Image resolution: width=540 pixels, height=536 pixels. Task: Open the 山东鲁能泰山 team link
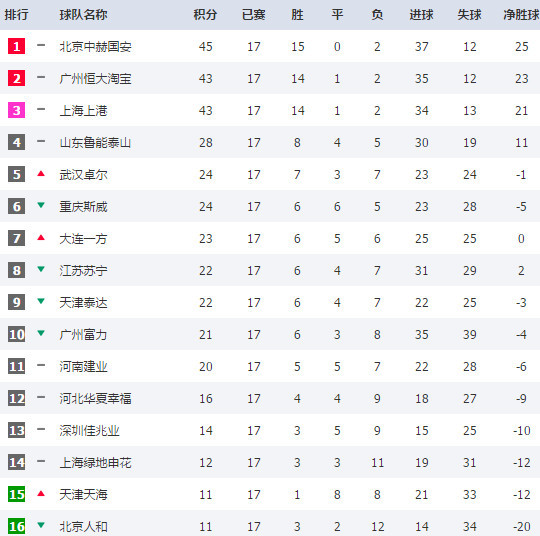click(x=95, y=143)
